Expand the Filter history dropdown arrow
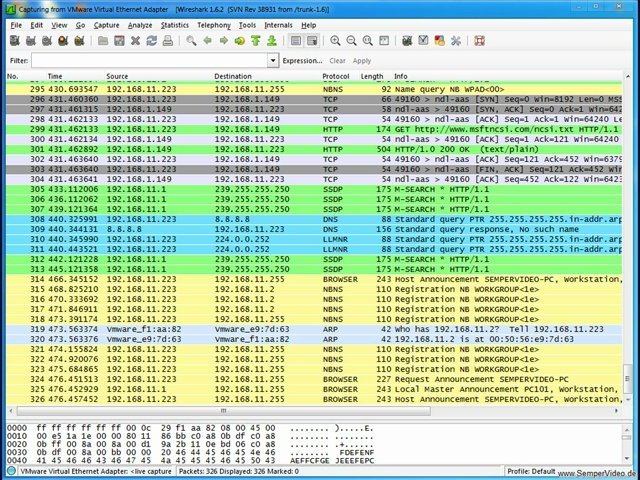The height and width of the screenshot is (480, 640). (x=273, y=61)
